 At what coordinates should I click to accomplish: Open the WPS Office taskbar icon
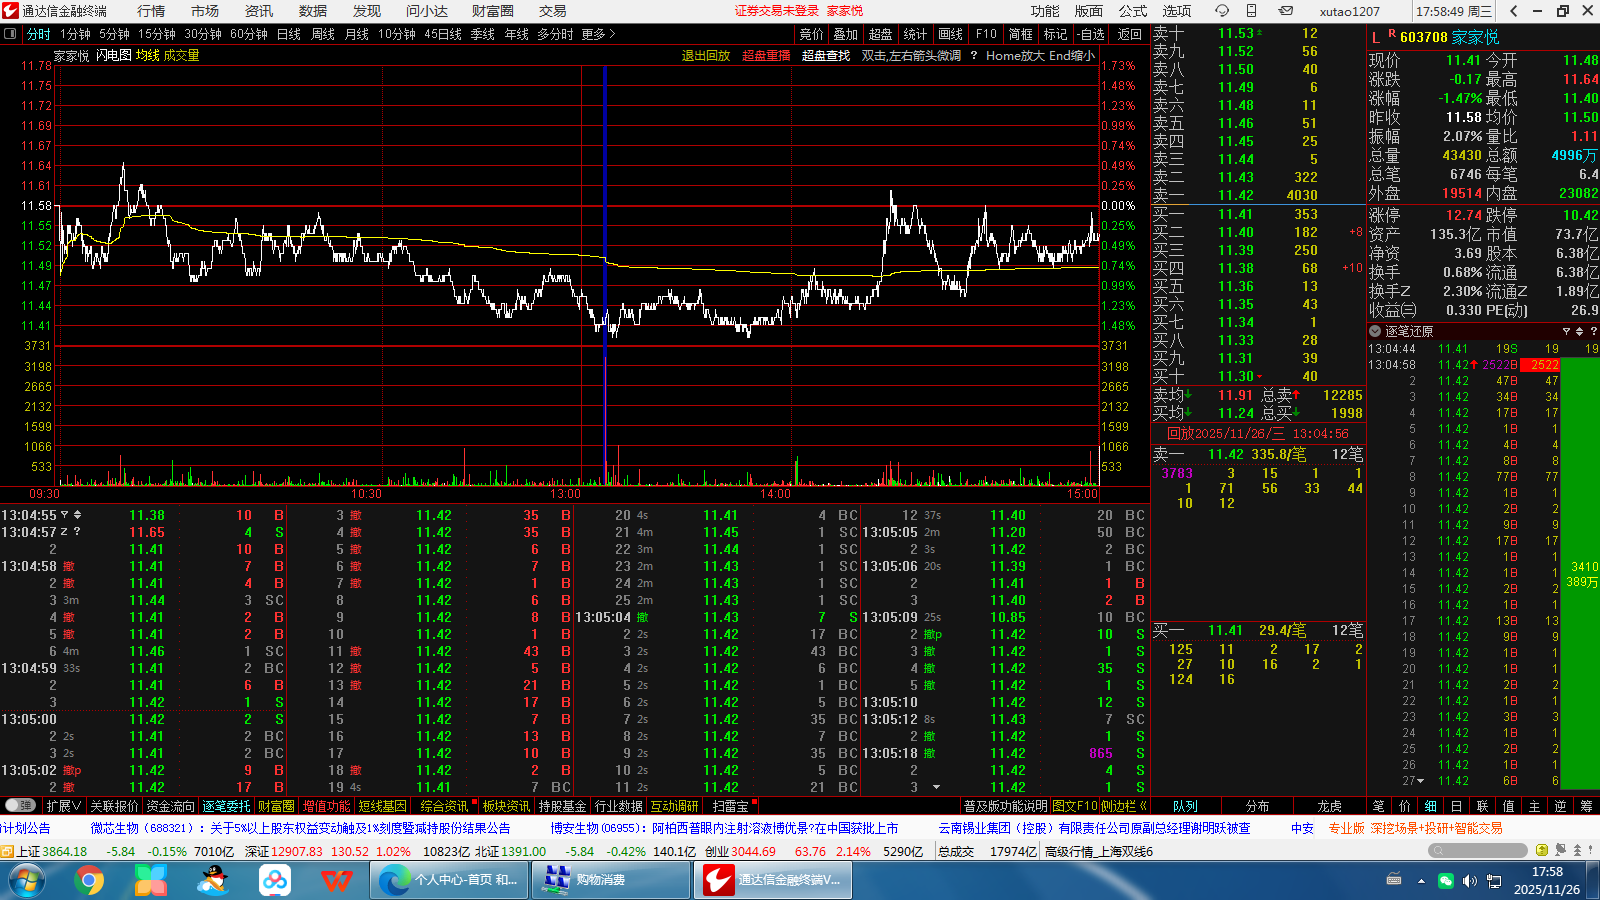click(x=337, y=880)
